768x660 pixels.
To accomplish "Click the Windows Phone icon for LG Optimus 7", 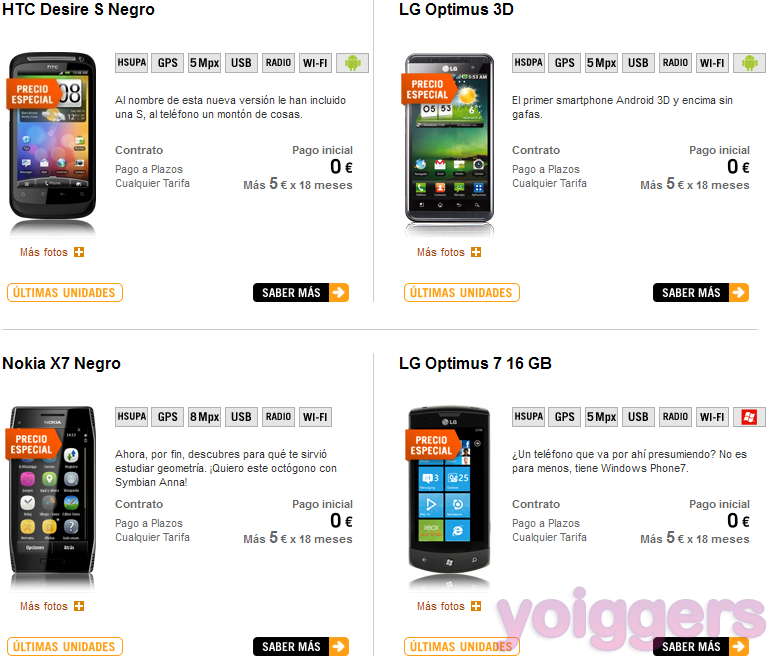I will [749, 417].
